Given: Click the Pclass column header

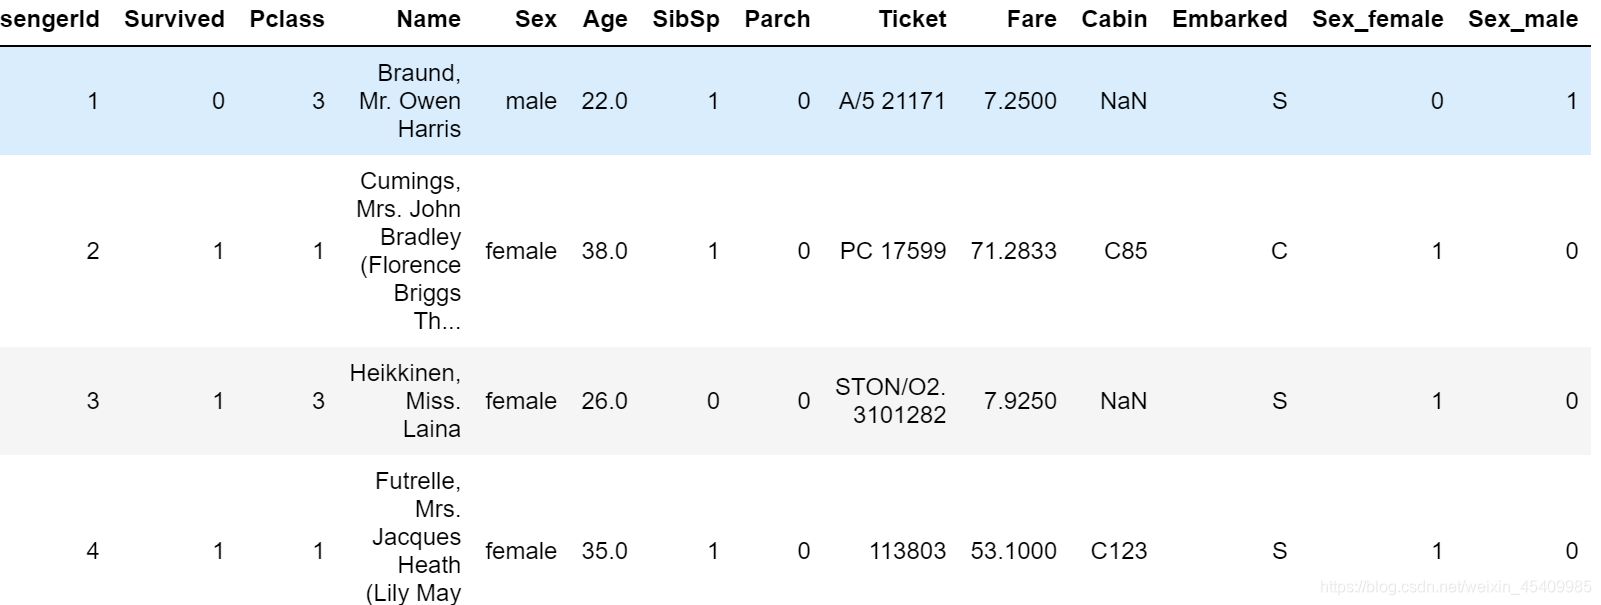Looking at the screenshot, I should (287, 19).
